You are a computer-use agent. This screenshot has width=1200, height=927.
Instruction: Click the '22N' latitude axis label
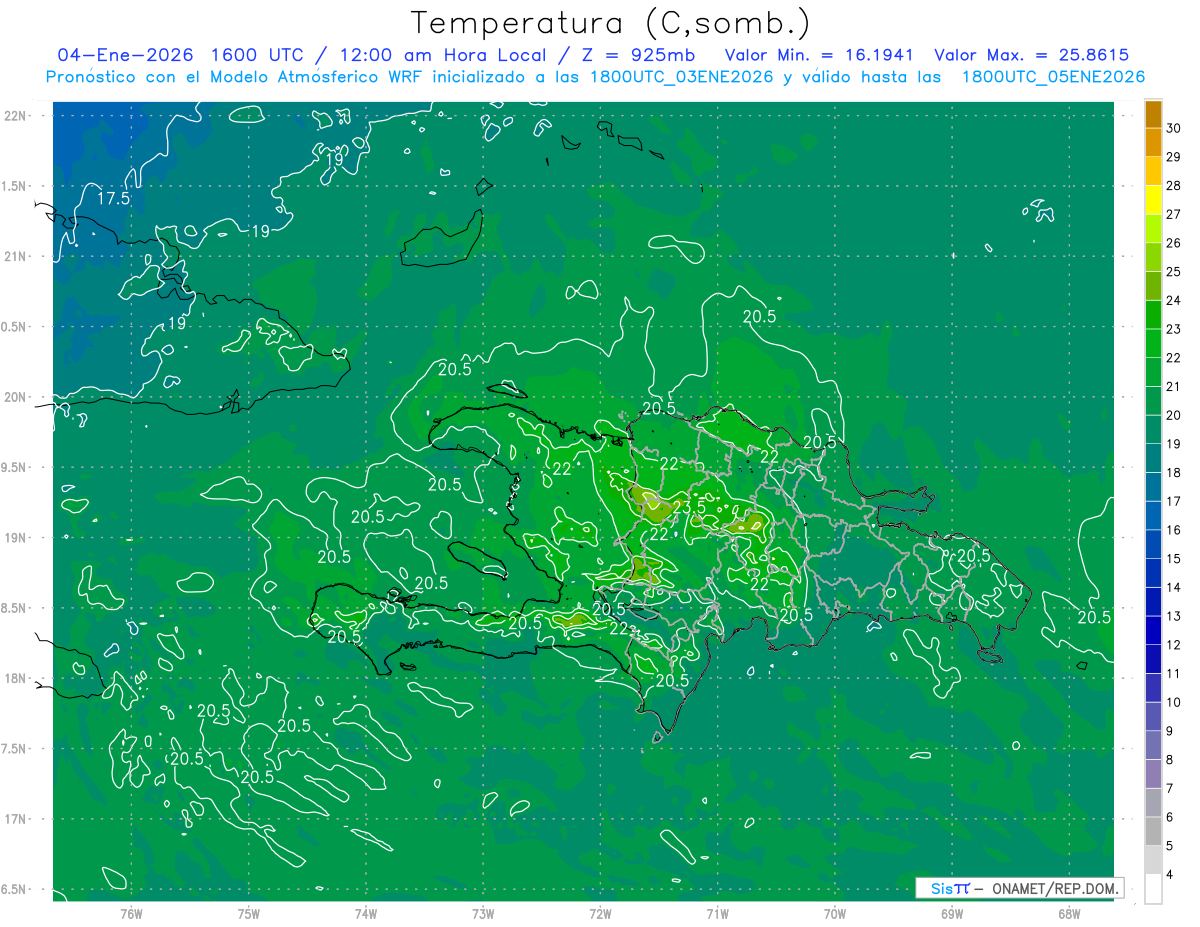click(x=15, y=116)
